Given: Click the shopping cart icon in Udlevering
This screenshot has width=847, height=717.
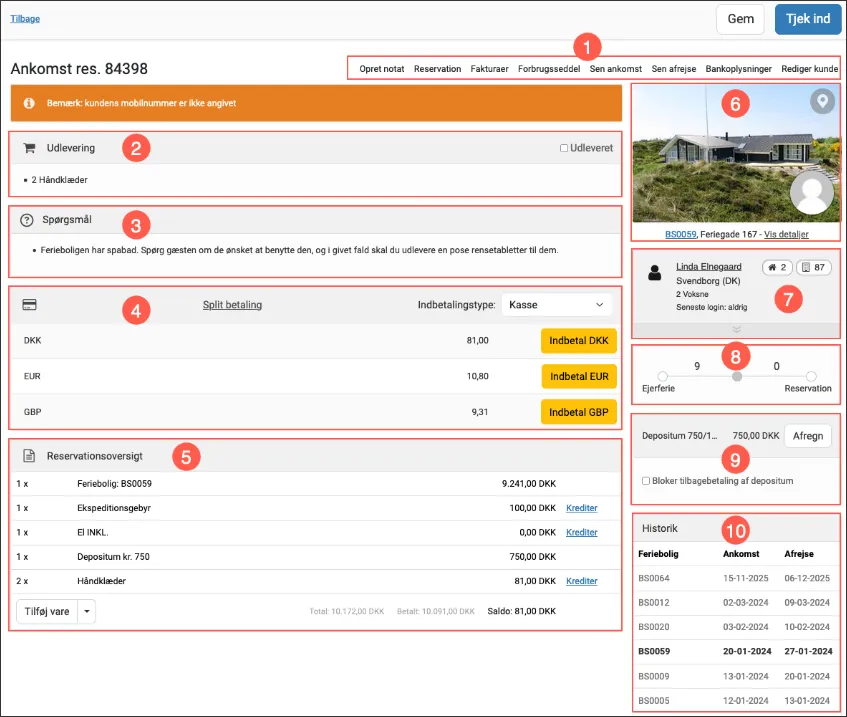Looking at the screenshot, I should [x=29, y=148].
